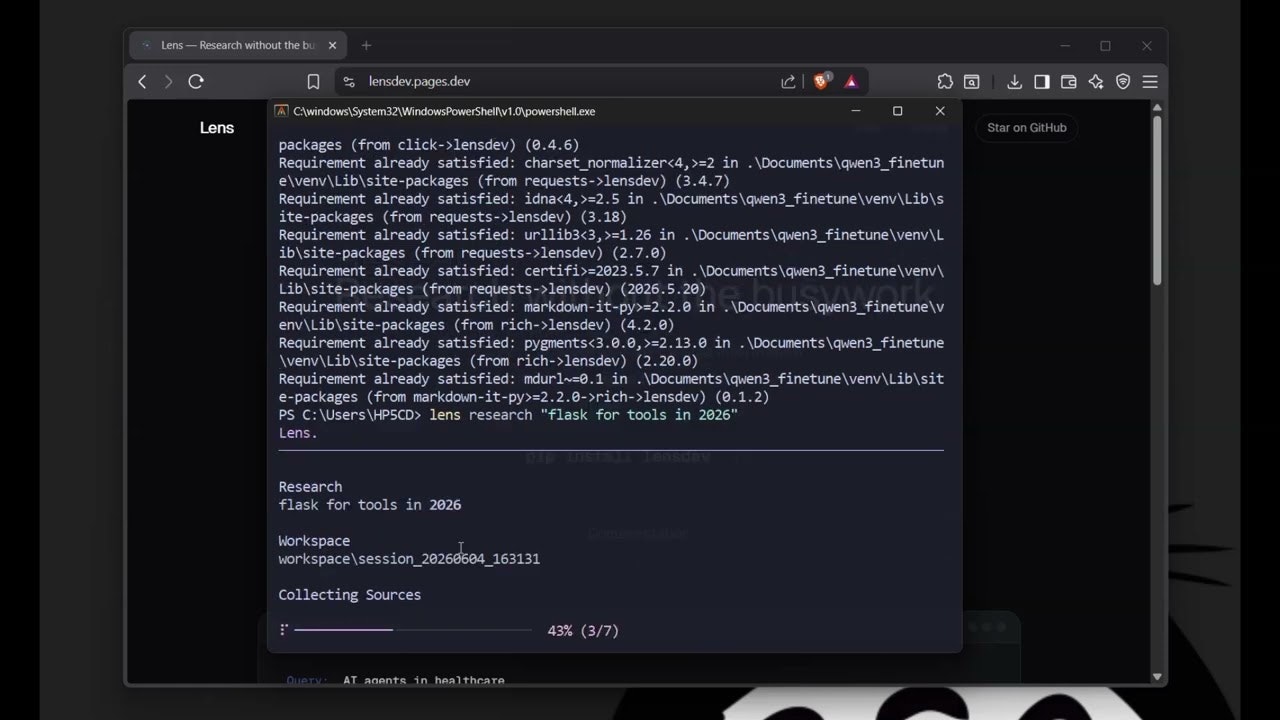Open the Brave Shields lion icon
Image resolution: width=1280 pixels, height=720 pixels.
(x=821, y=82)
